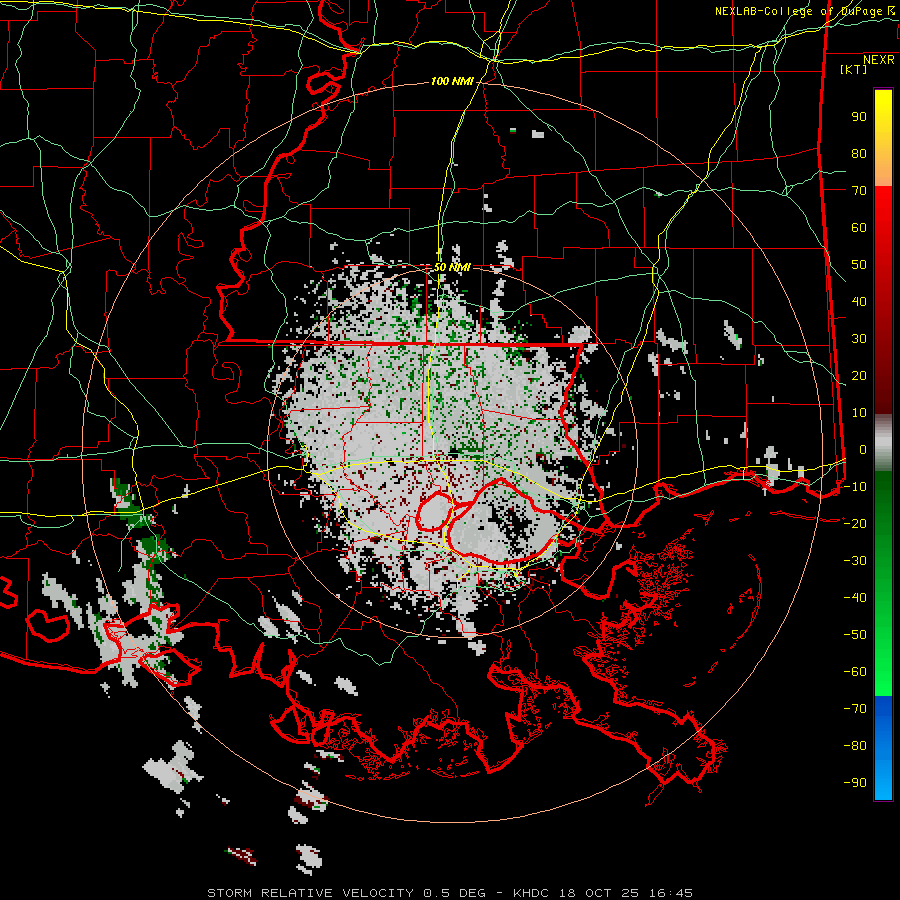The image size is (900, 900).
Task: Click the KHDC radar site identifier
Action: (x=530, y=893)
